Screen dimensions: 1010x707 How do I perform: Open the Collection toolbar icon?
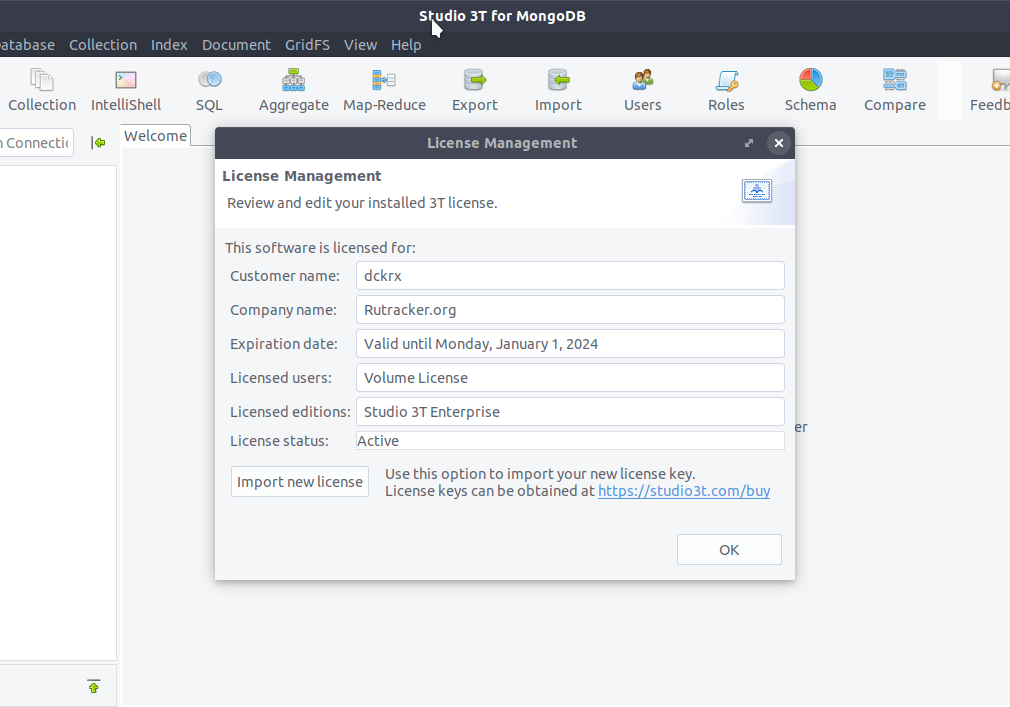pyautogui.click(x=42, y=90)
